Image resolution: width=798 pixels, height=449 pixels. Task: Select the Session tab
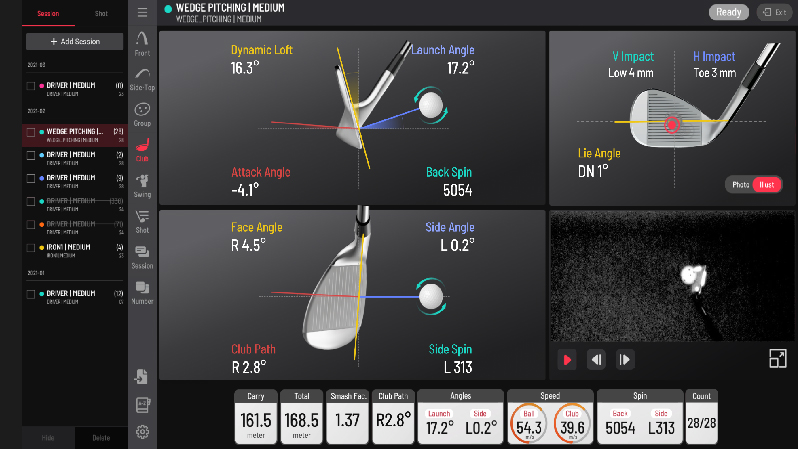(48, 14)
